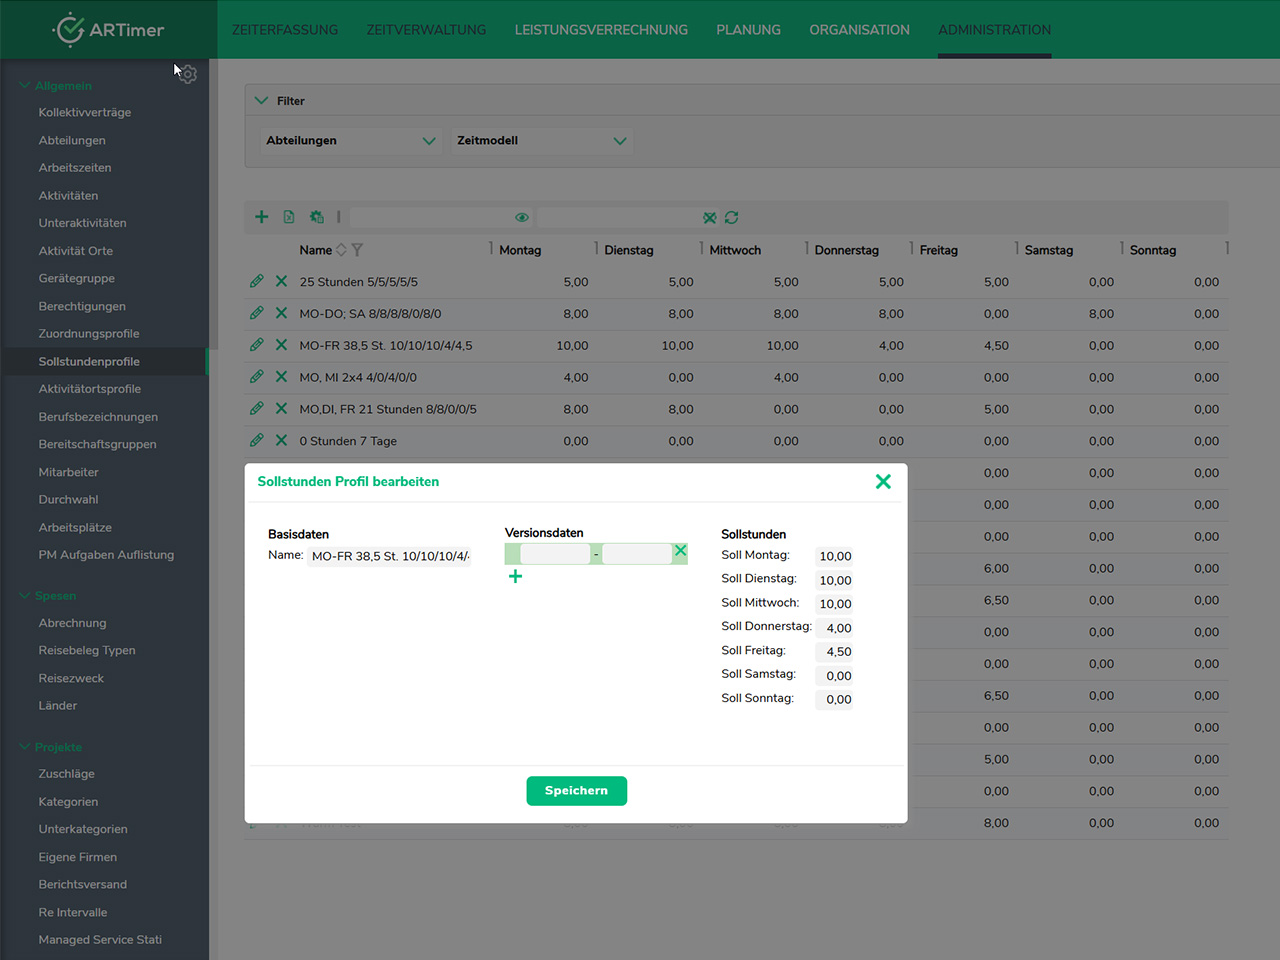Viewport: 1280px width, 960px height.
Task: Edit the 25 Stunden 5/5/5/5/5 profile
Action: 257,282
